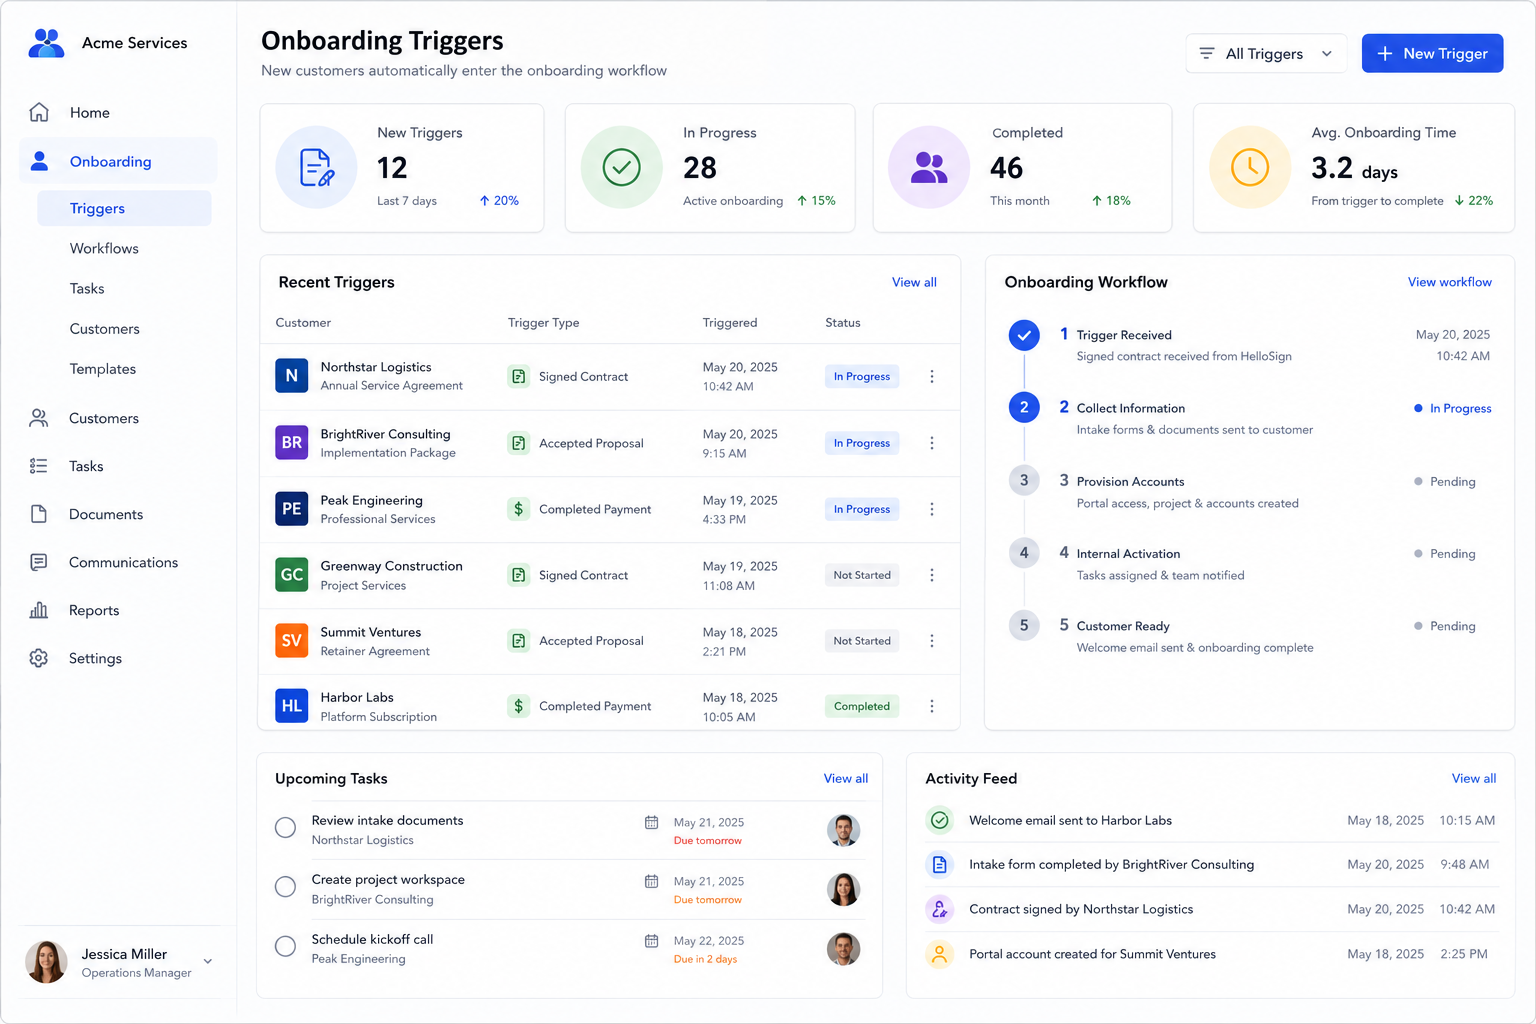The height and width of the screenshot is (1024, 1536).
Task: Click the Completed people group icon
Action: click(x=929, y=167)
